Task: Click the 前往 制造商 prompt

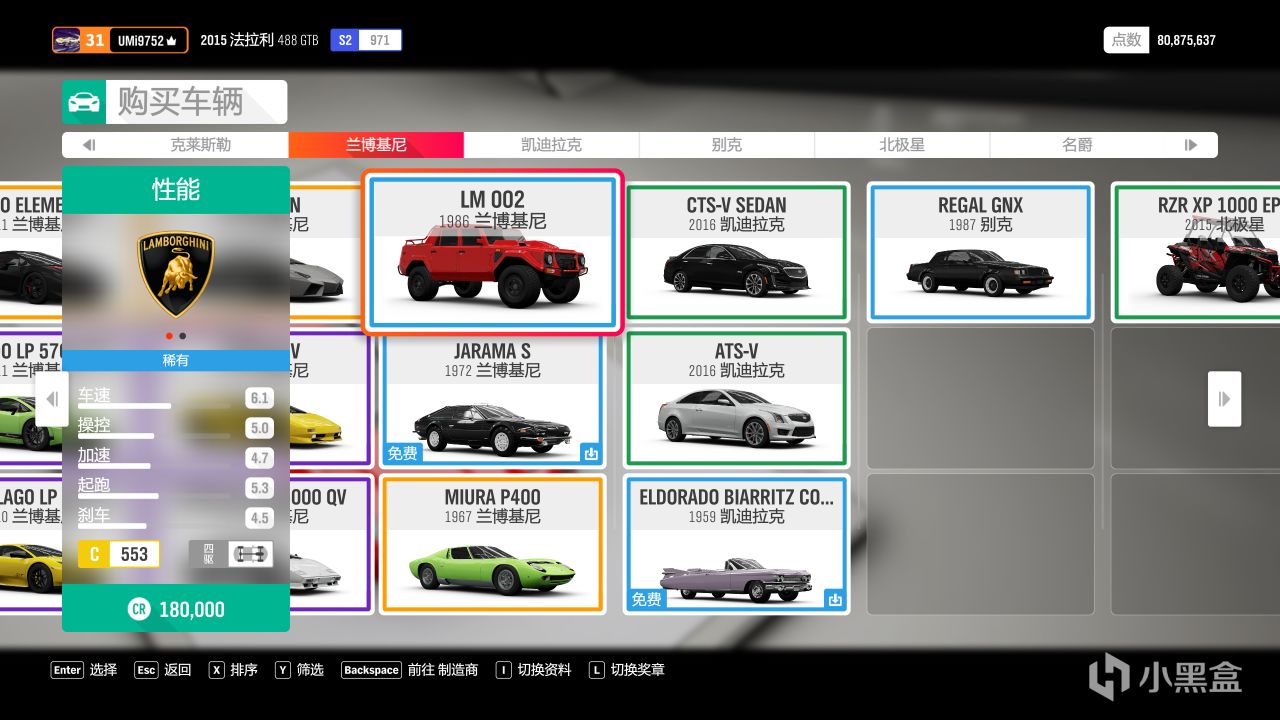Action: [443, 670]
